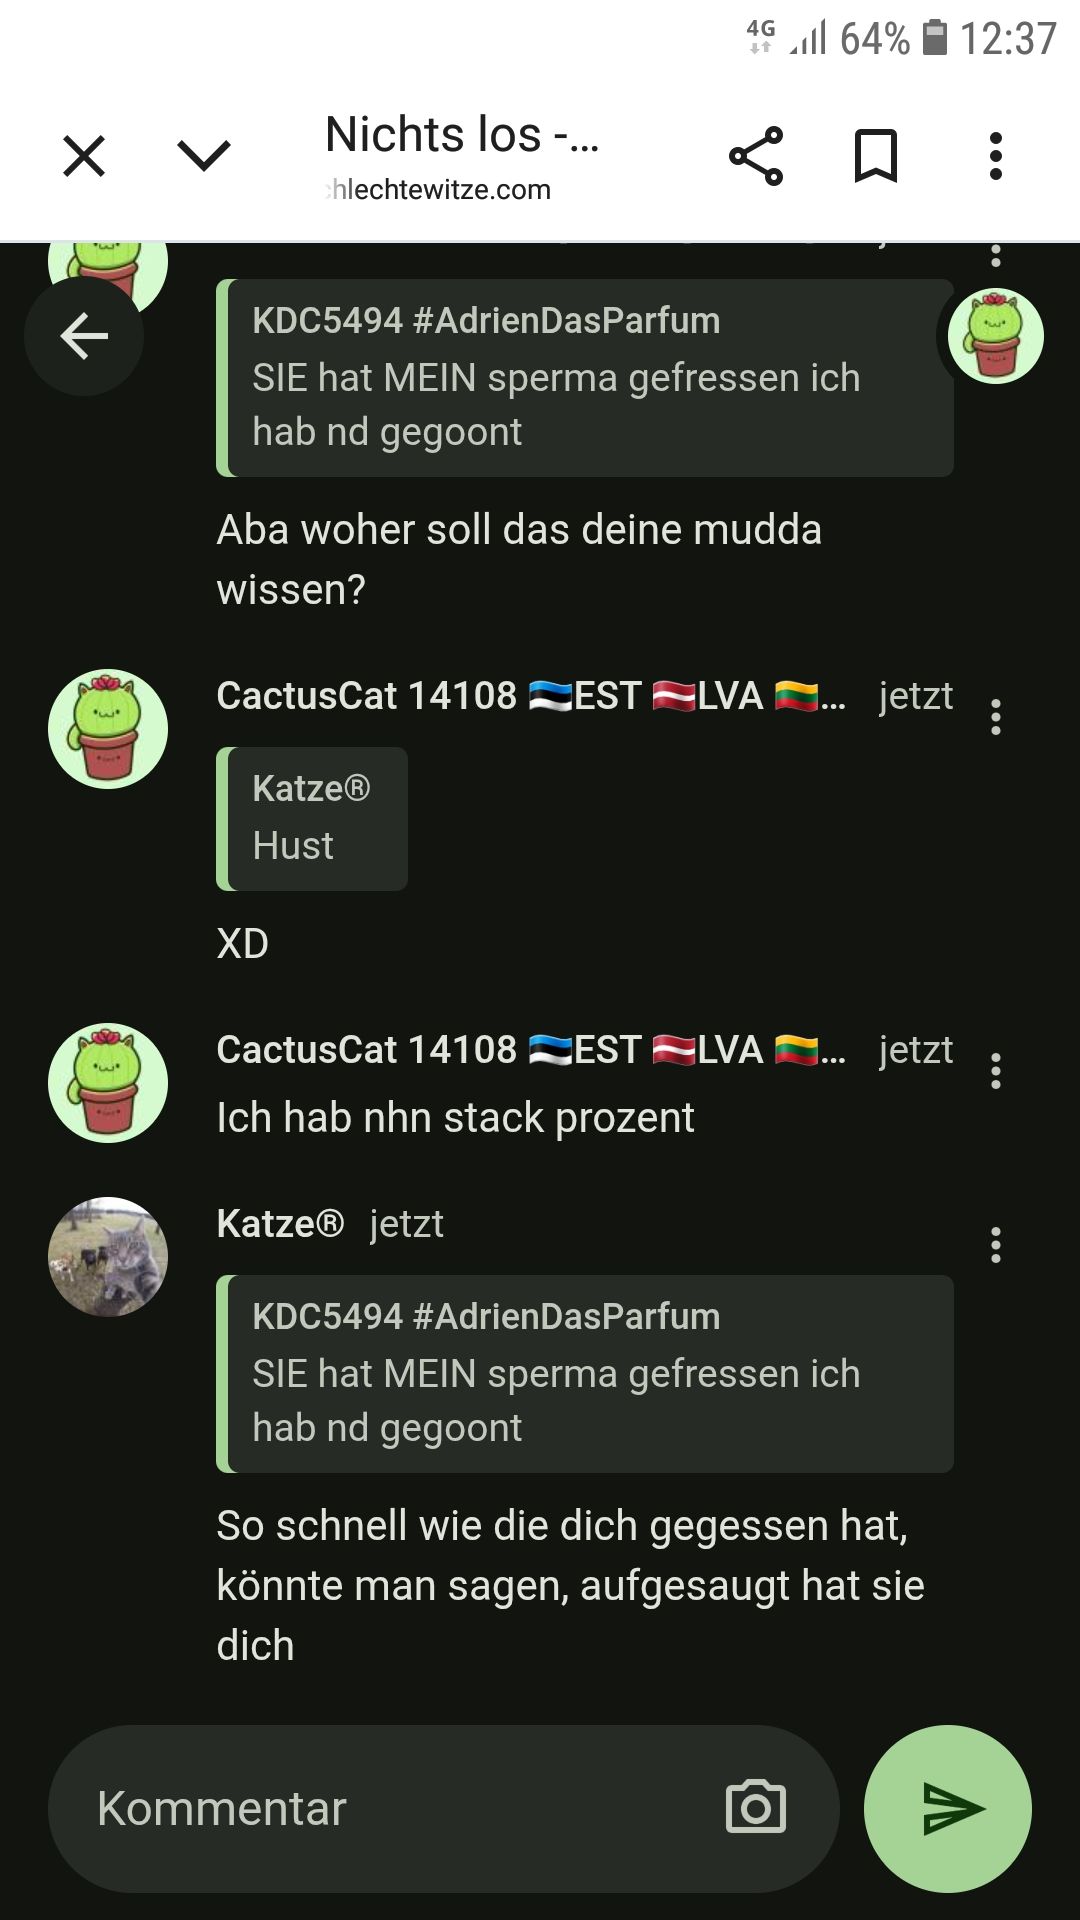Viewport: 1080px width, 1920px height.
Task: Open options for 'Ich hab nhn stack prozent' comment
Action: tap(995, 1071)
